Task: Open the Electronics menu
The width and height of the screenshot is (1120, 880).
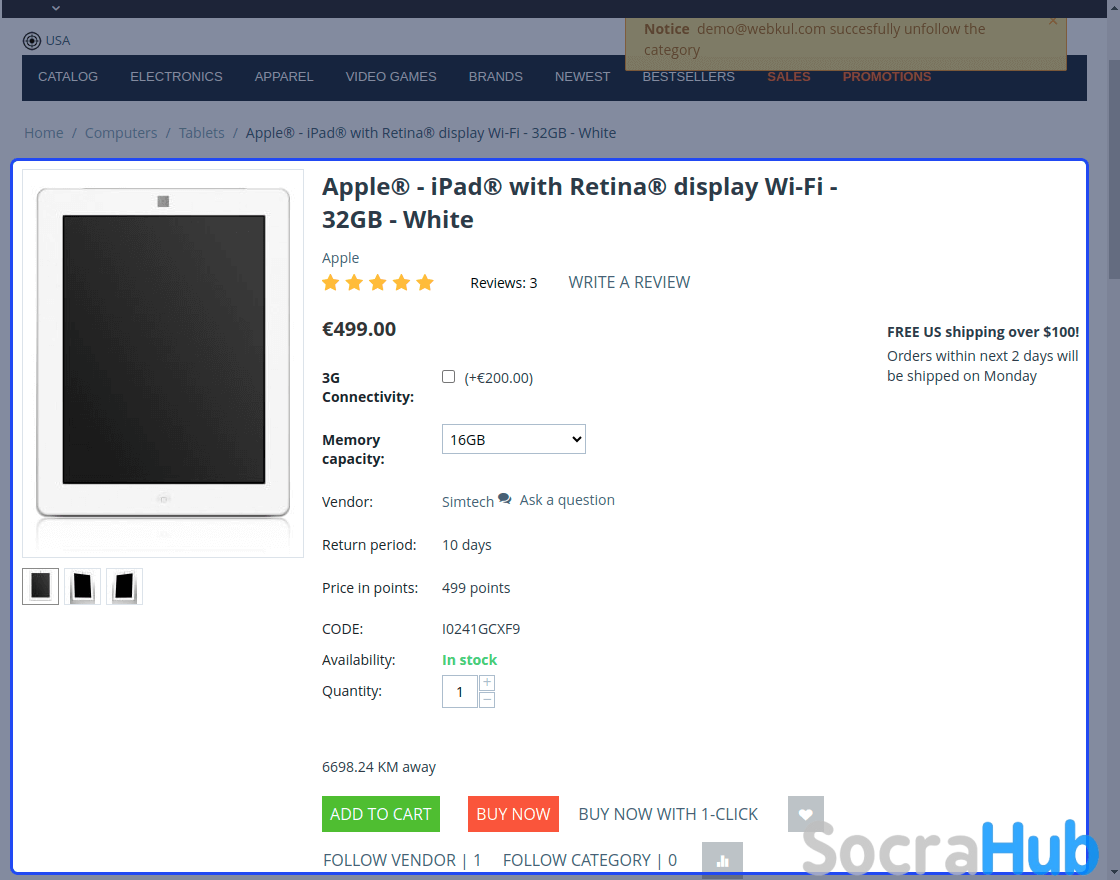Action: [x=176, y=76]
